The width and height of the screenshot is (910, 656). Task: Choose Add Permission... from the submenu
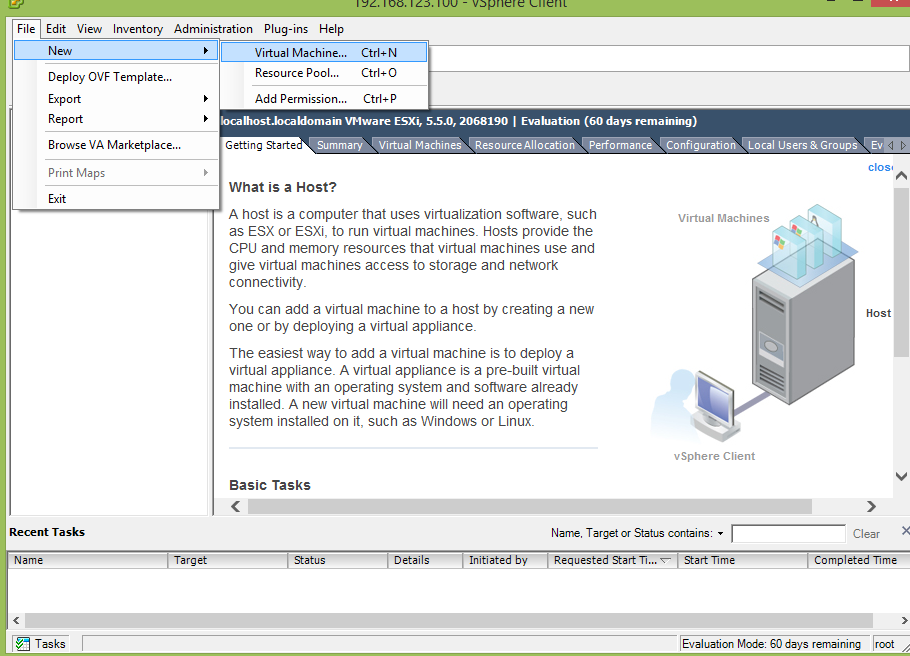324,99
